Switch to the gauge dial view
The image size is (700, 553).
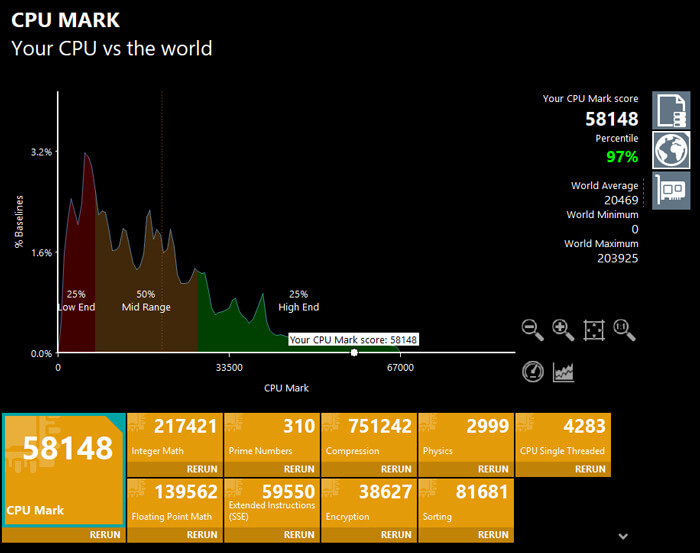click(x=533, y=371)
